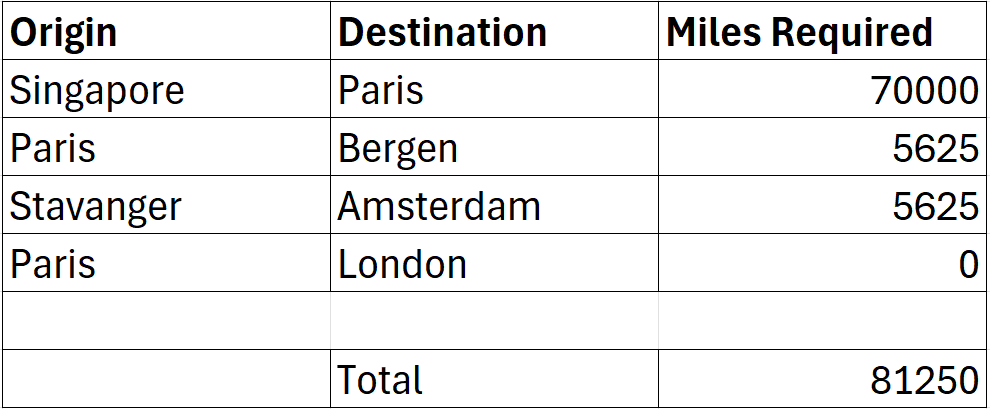The width and height of the screenshot is (990, 409).
Task: Click the Bergen destination cell
Action: pyautogui.click(x=494, y=149)
